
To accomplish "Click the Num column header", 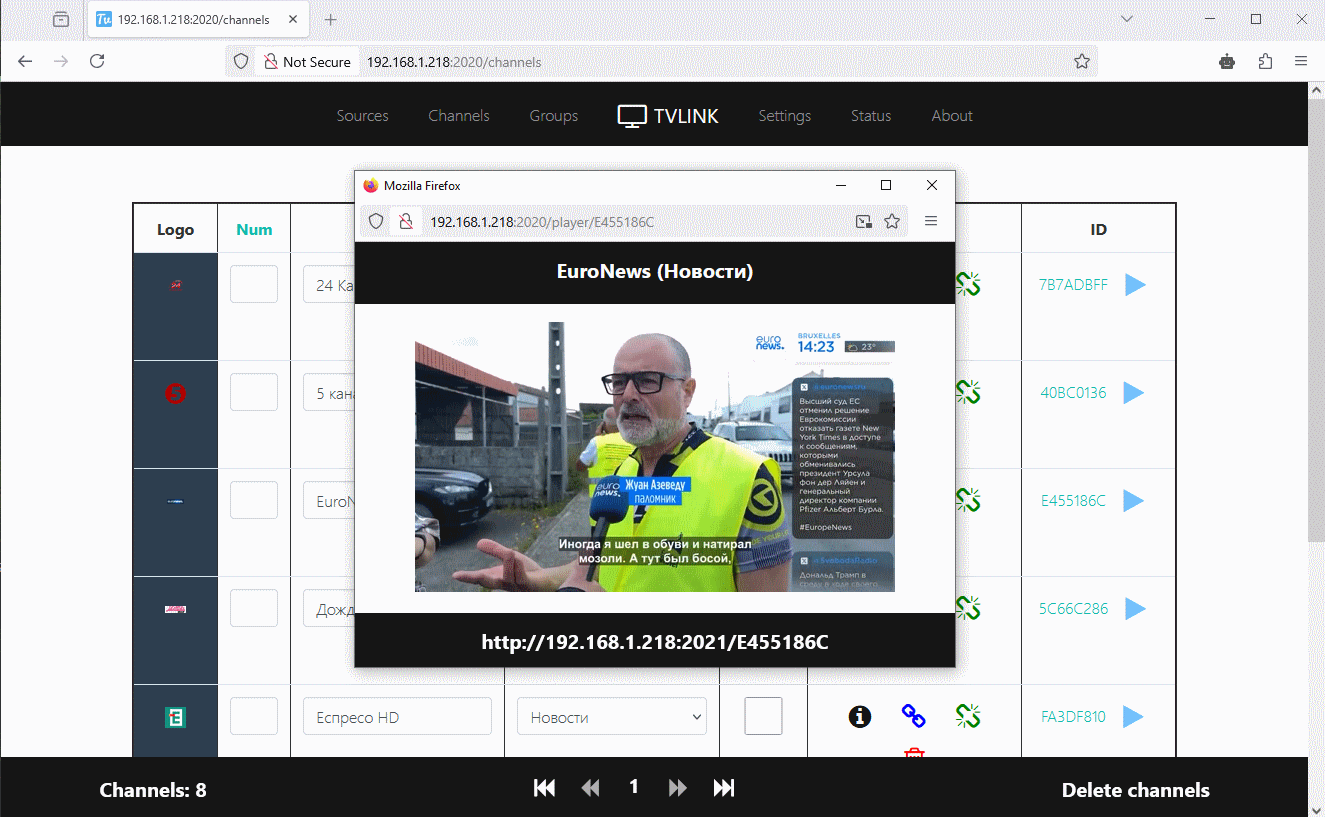I will point(254,229).
